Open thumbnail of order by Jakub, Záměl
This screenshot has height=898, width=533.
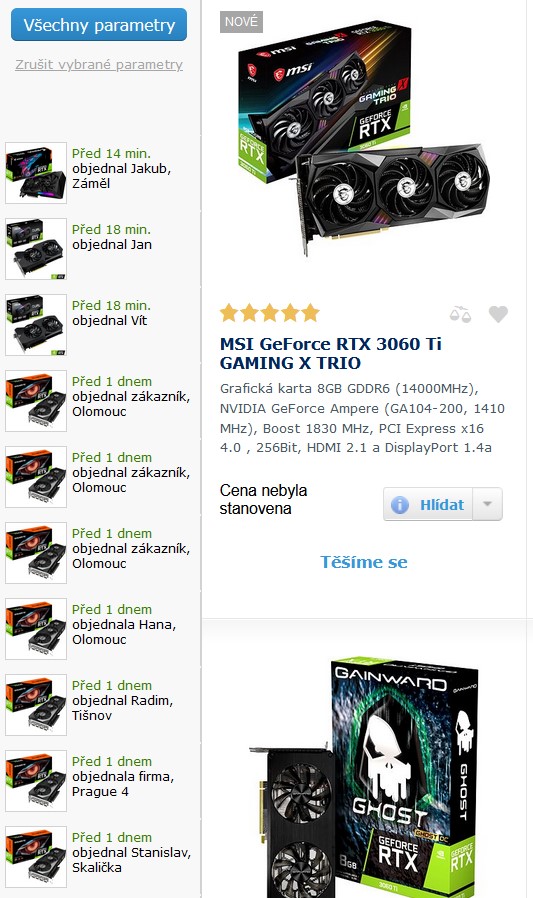(36, 173)
